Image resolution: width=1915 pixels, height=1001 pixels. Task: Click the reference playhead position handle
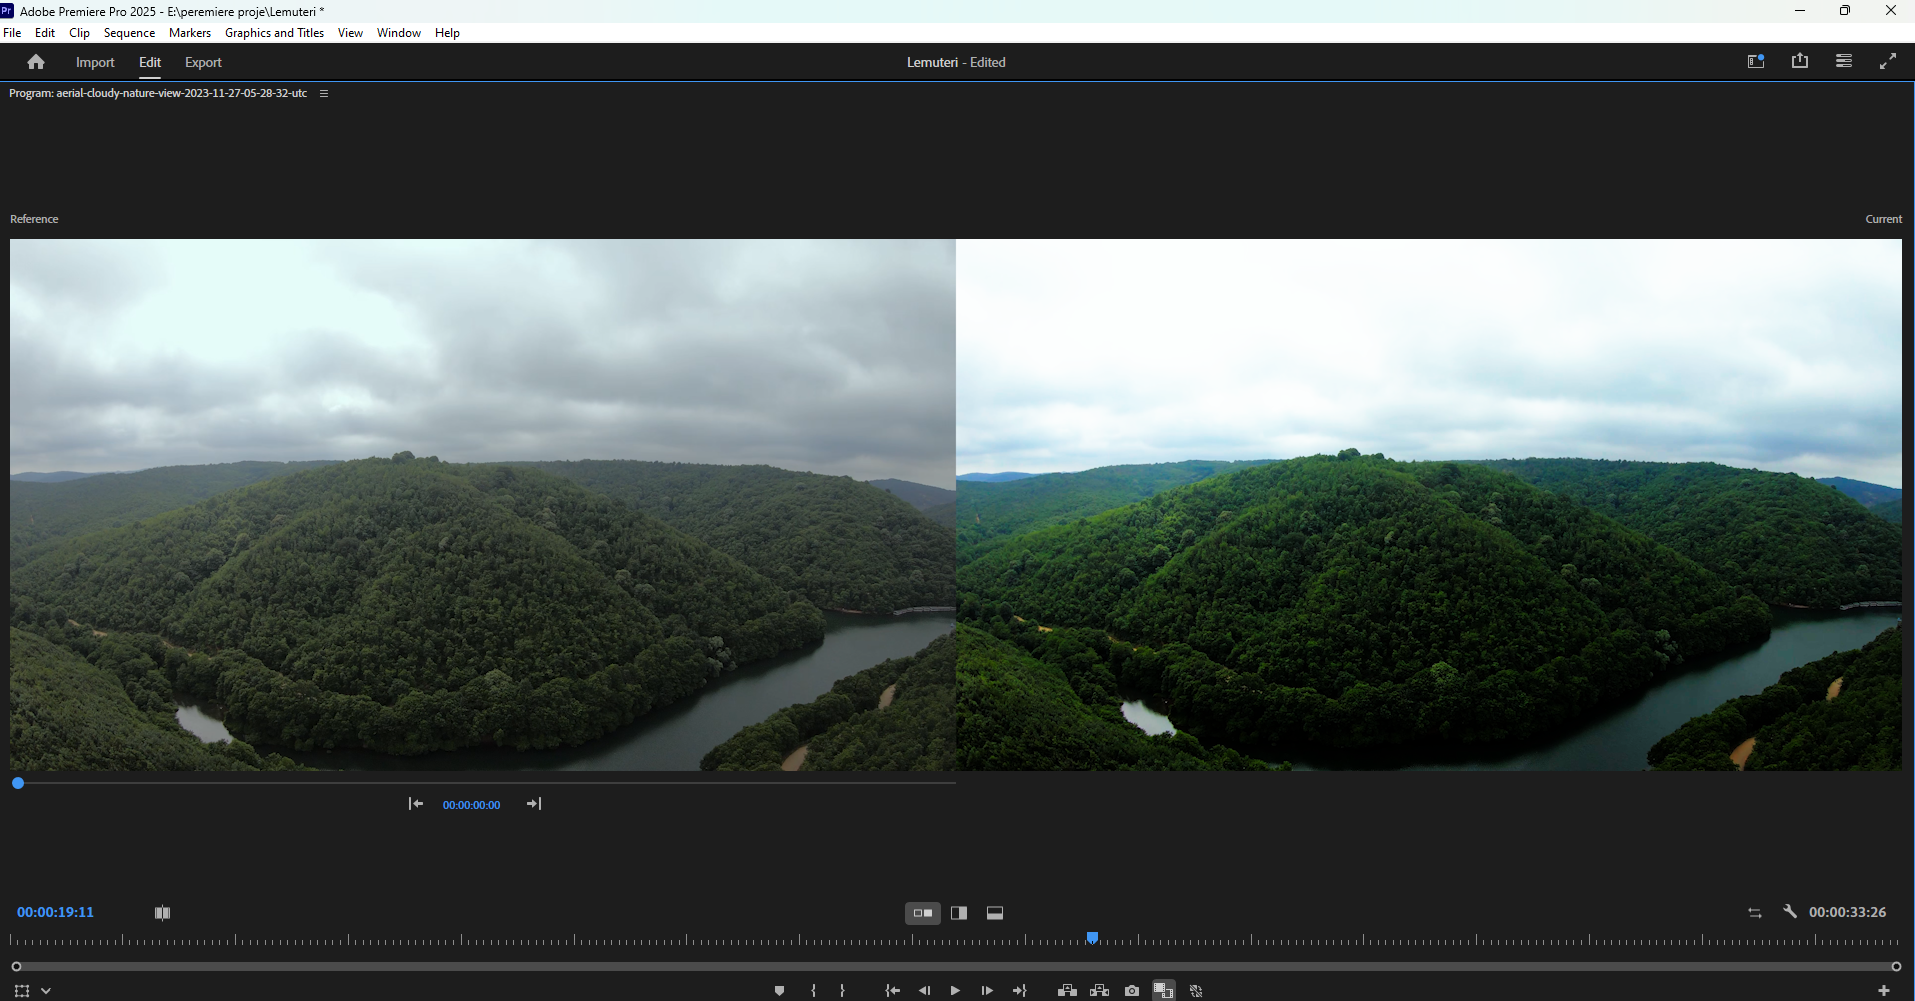click(x=18, y=783)
